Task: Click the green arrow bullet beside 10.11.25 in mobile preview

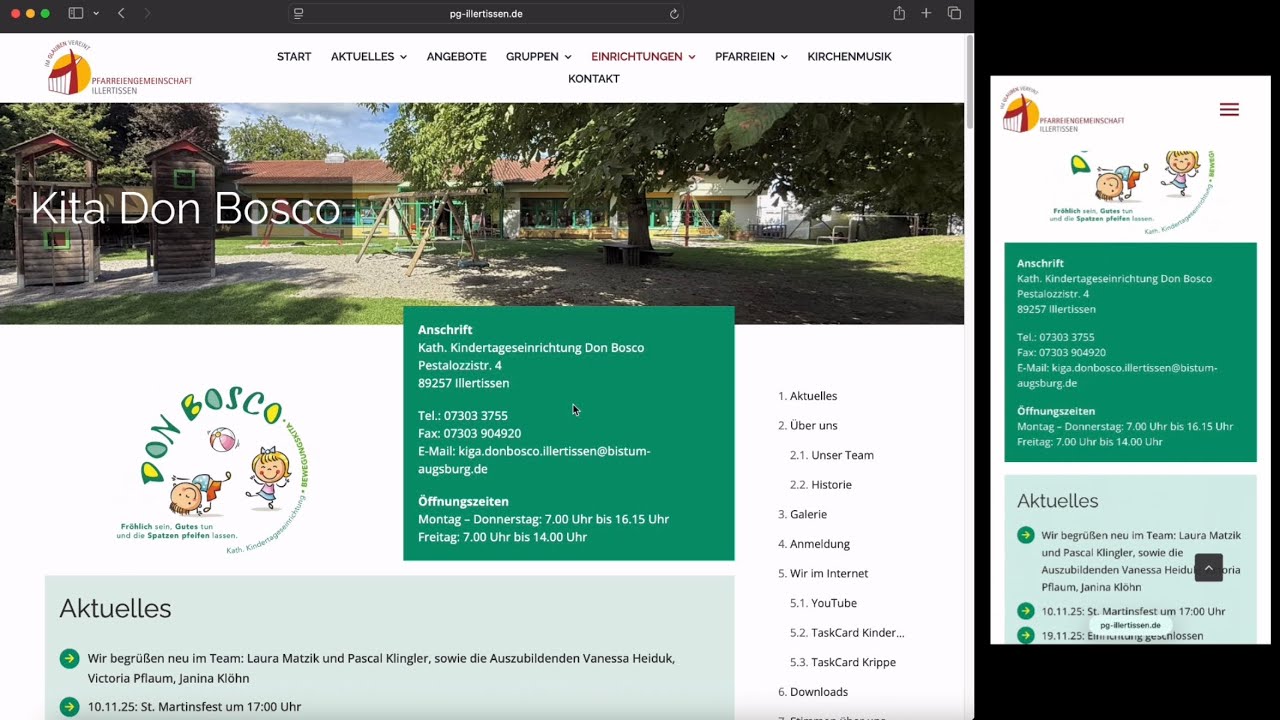Action: click(1025, 611)
